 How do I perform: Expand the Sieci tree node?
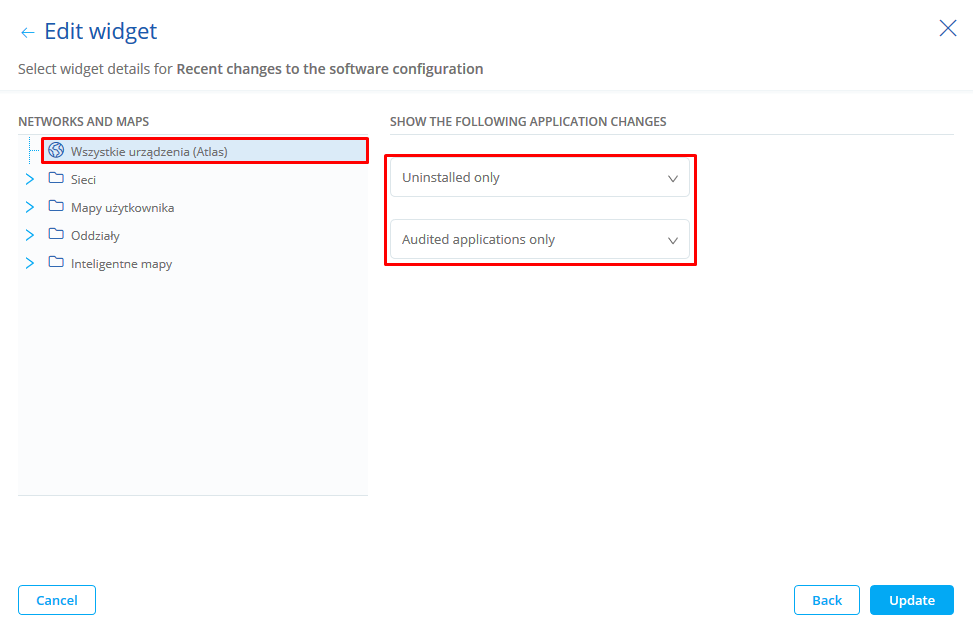[x=30, y=179]
